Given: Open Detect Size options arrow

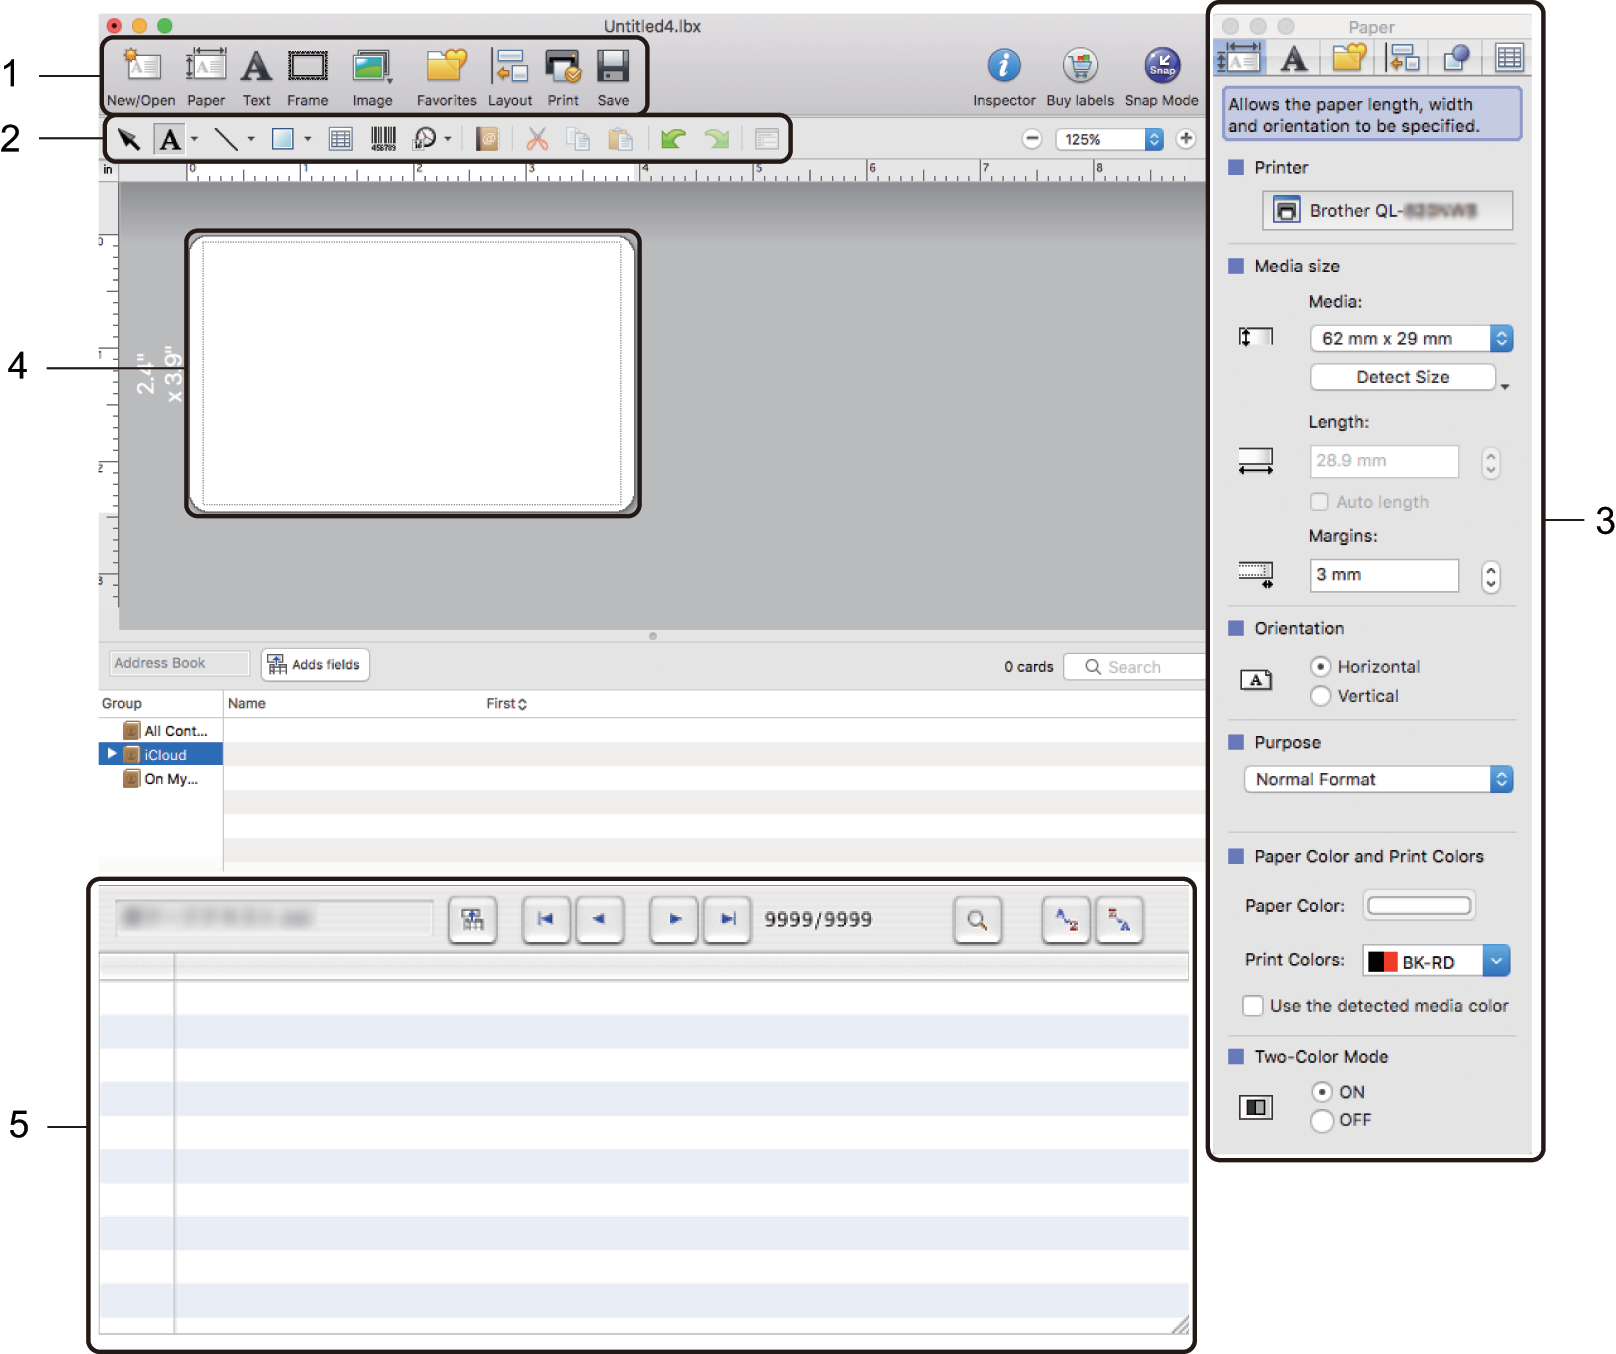Looking at the screenshot, I should (x=1505, y=386).
